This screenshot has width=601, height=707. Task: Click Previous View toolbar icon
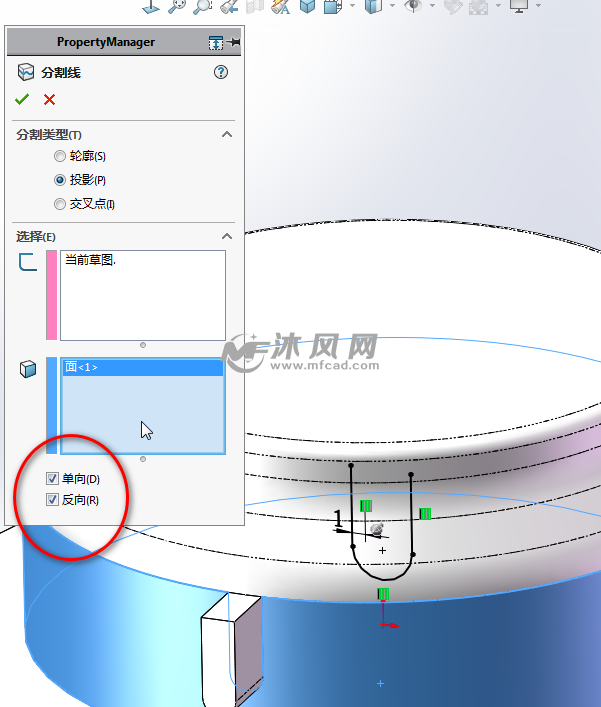click(229, 5)
